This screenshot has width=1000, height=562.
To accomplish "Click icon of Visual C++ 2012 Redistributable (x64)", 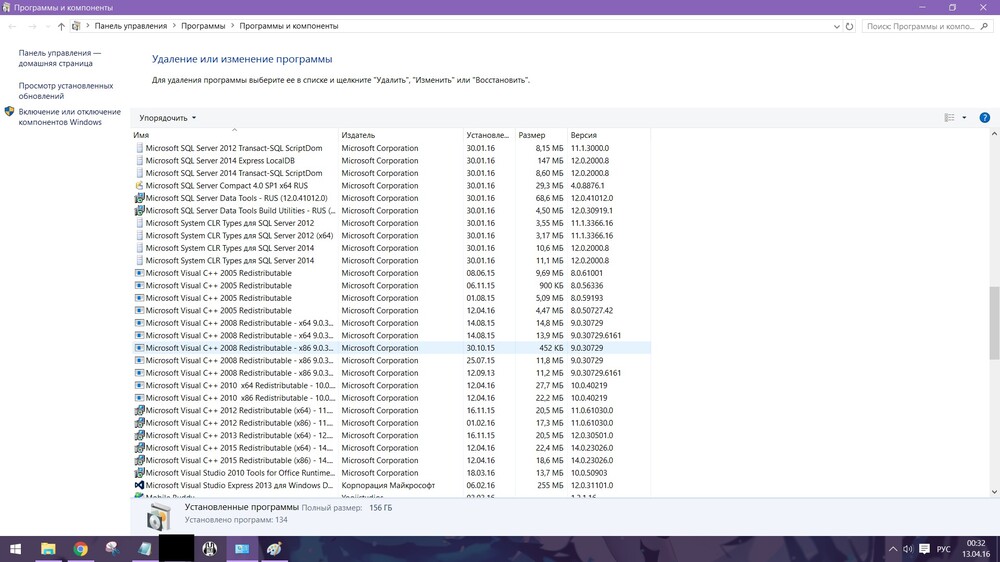I will tap(139, 410).
